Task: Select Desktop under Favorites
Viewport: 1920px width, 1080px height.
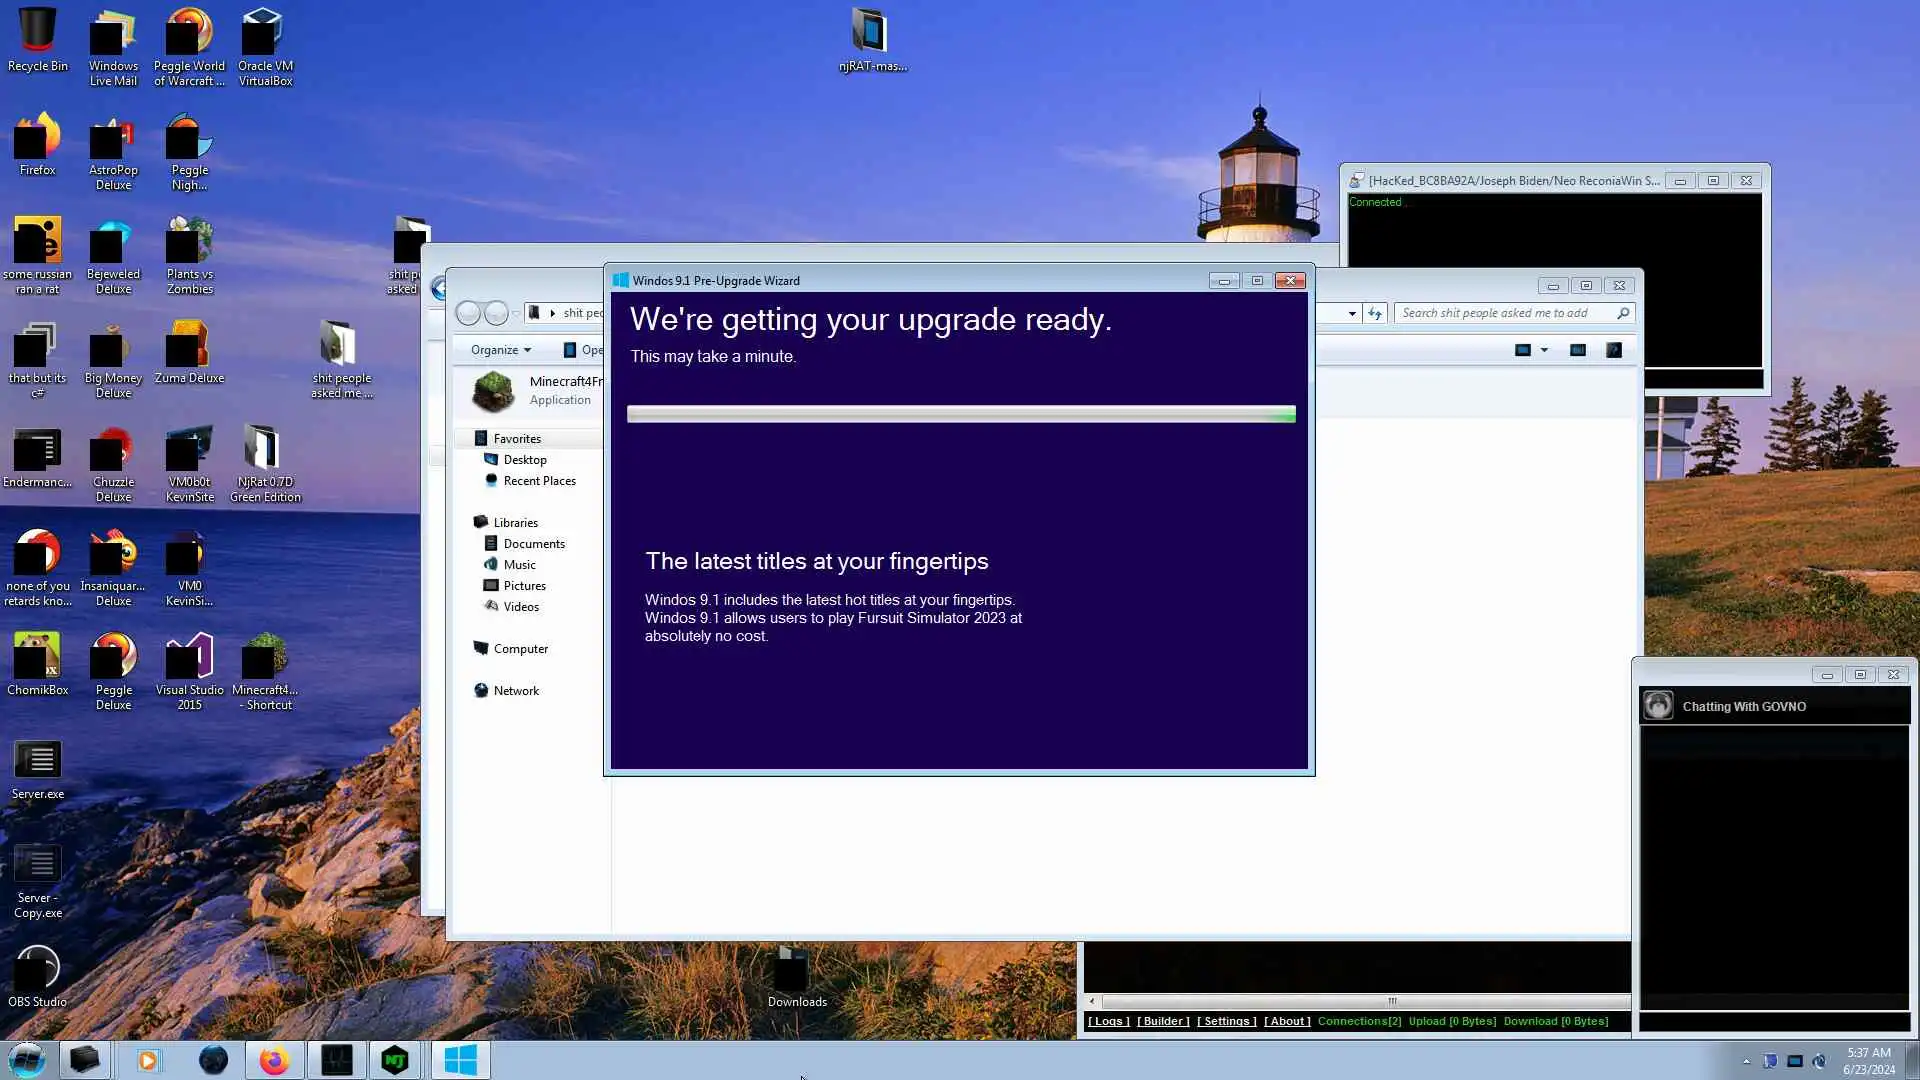Action: pos(524,460)
